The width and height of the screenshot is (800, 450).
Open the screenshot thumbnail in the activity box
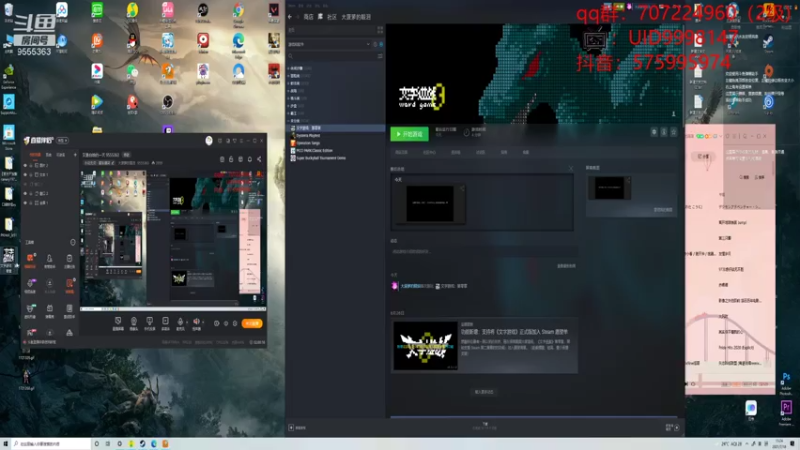[430, 203]
